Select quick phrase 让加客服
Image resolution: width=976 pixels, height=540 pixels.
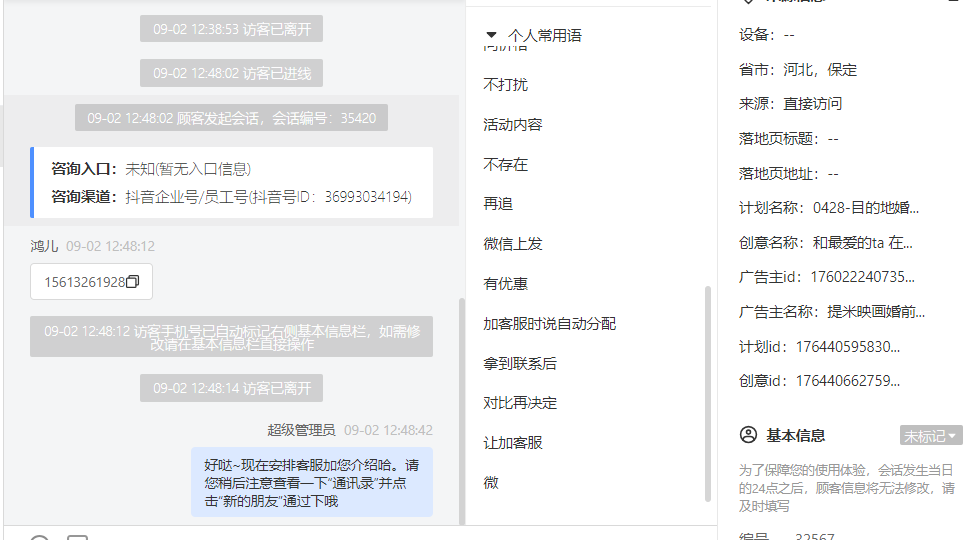(513, 443)
